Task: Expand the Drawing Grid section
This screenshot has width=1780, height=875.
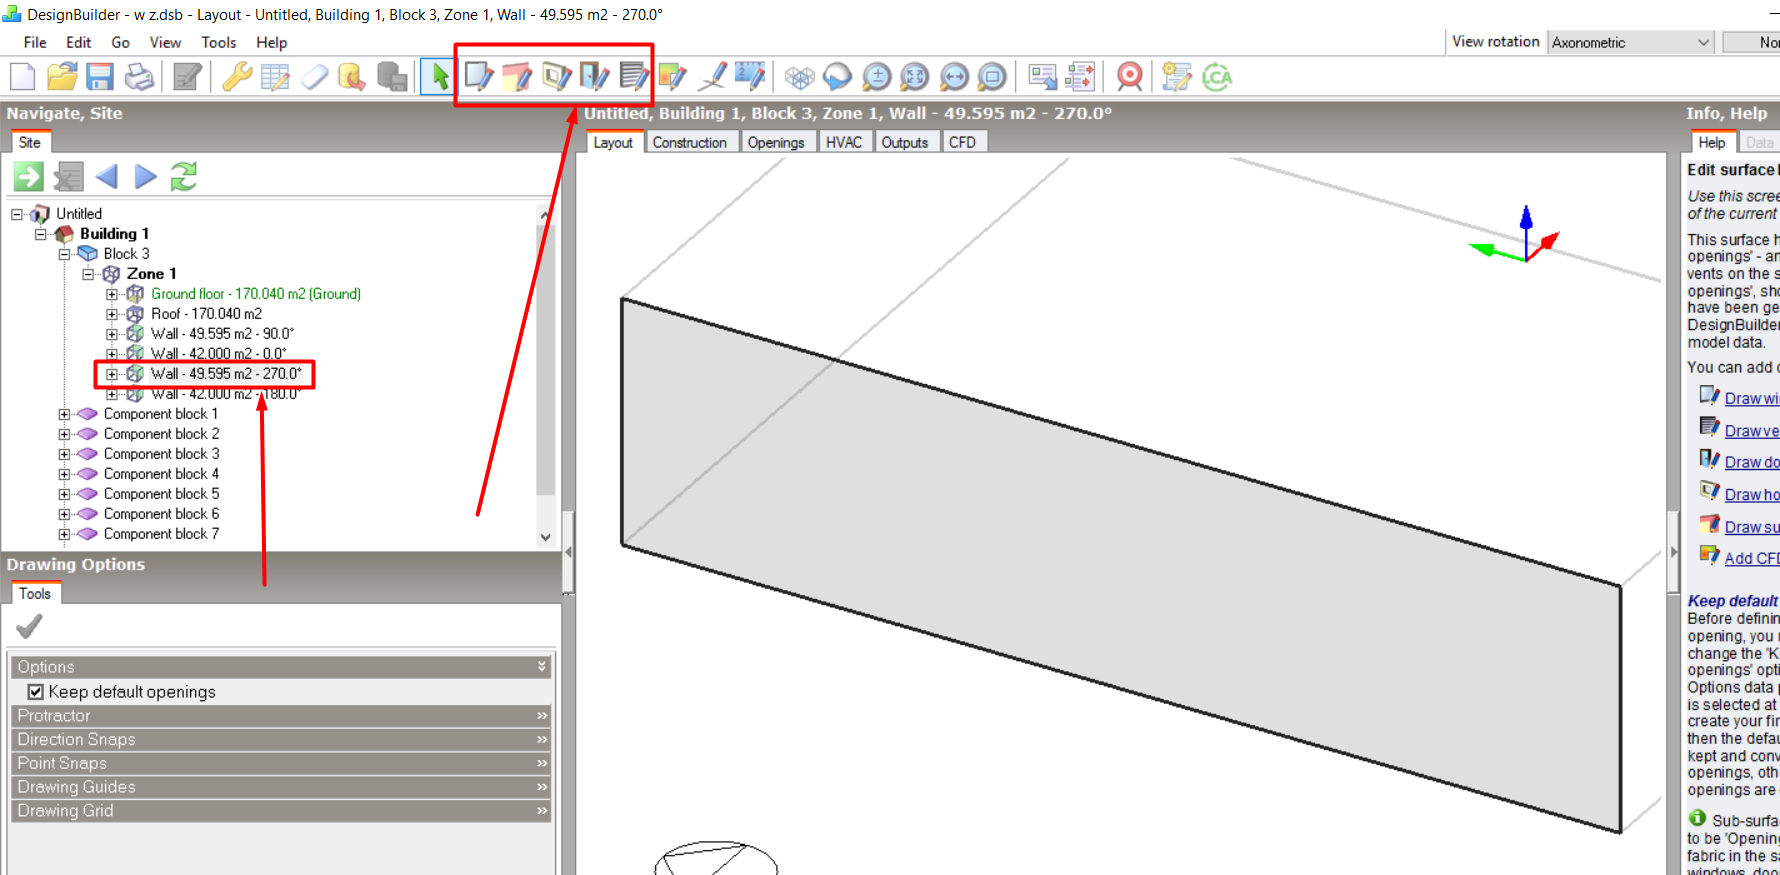Action: pyautogui.click(x=282, y=811)
